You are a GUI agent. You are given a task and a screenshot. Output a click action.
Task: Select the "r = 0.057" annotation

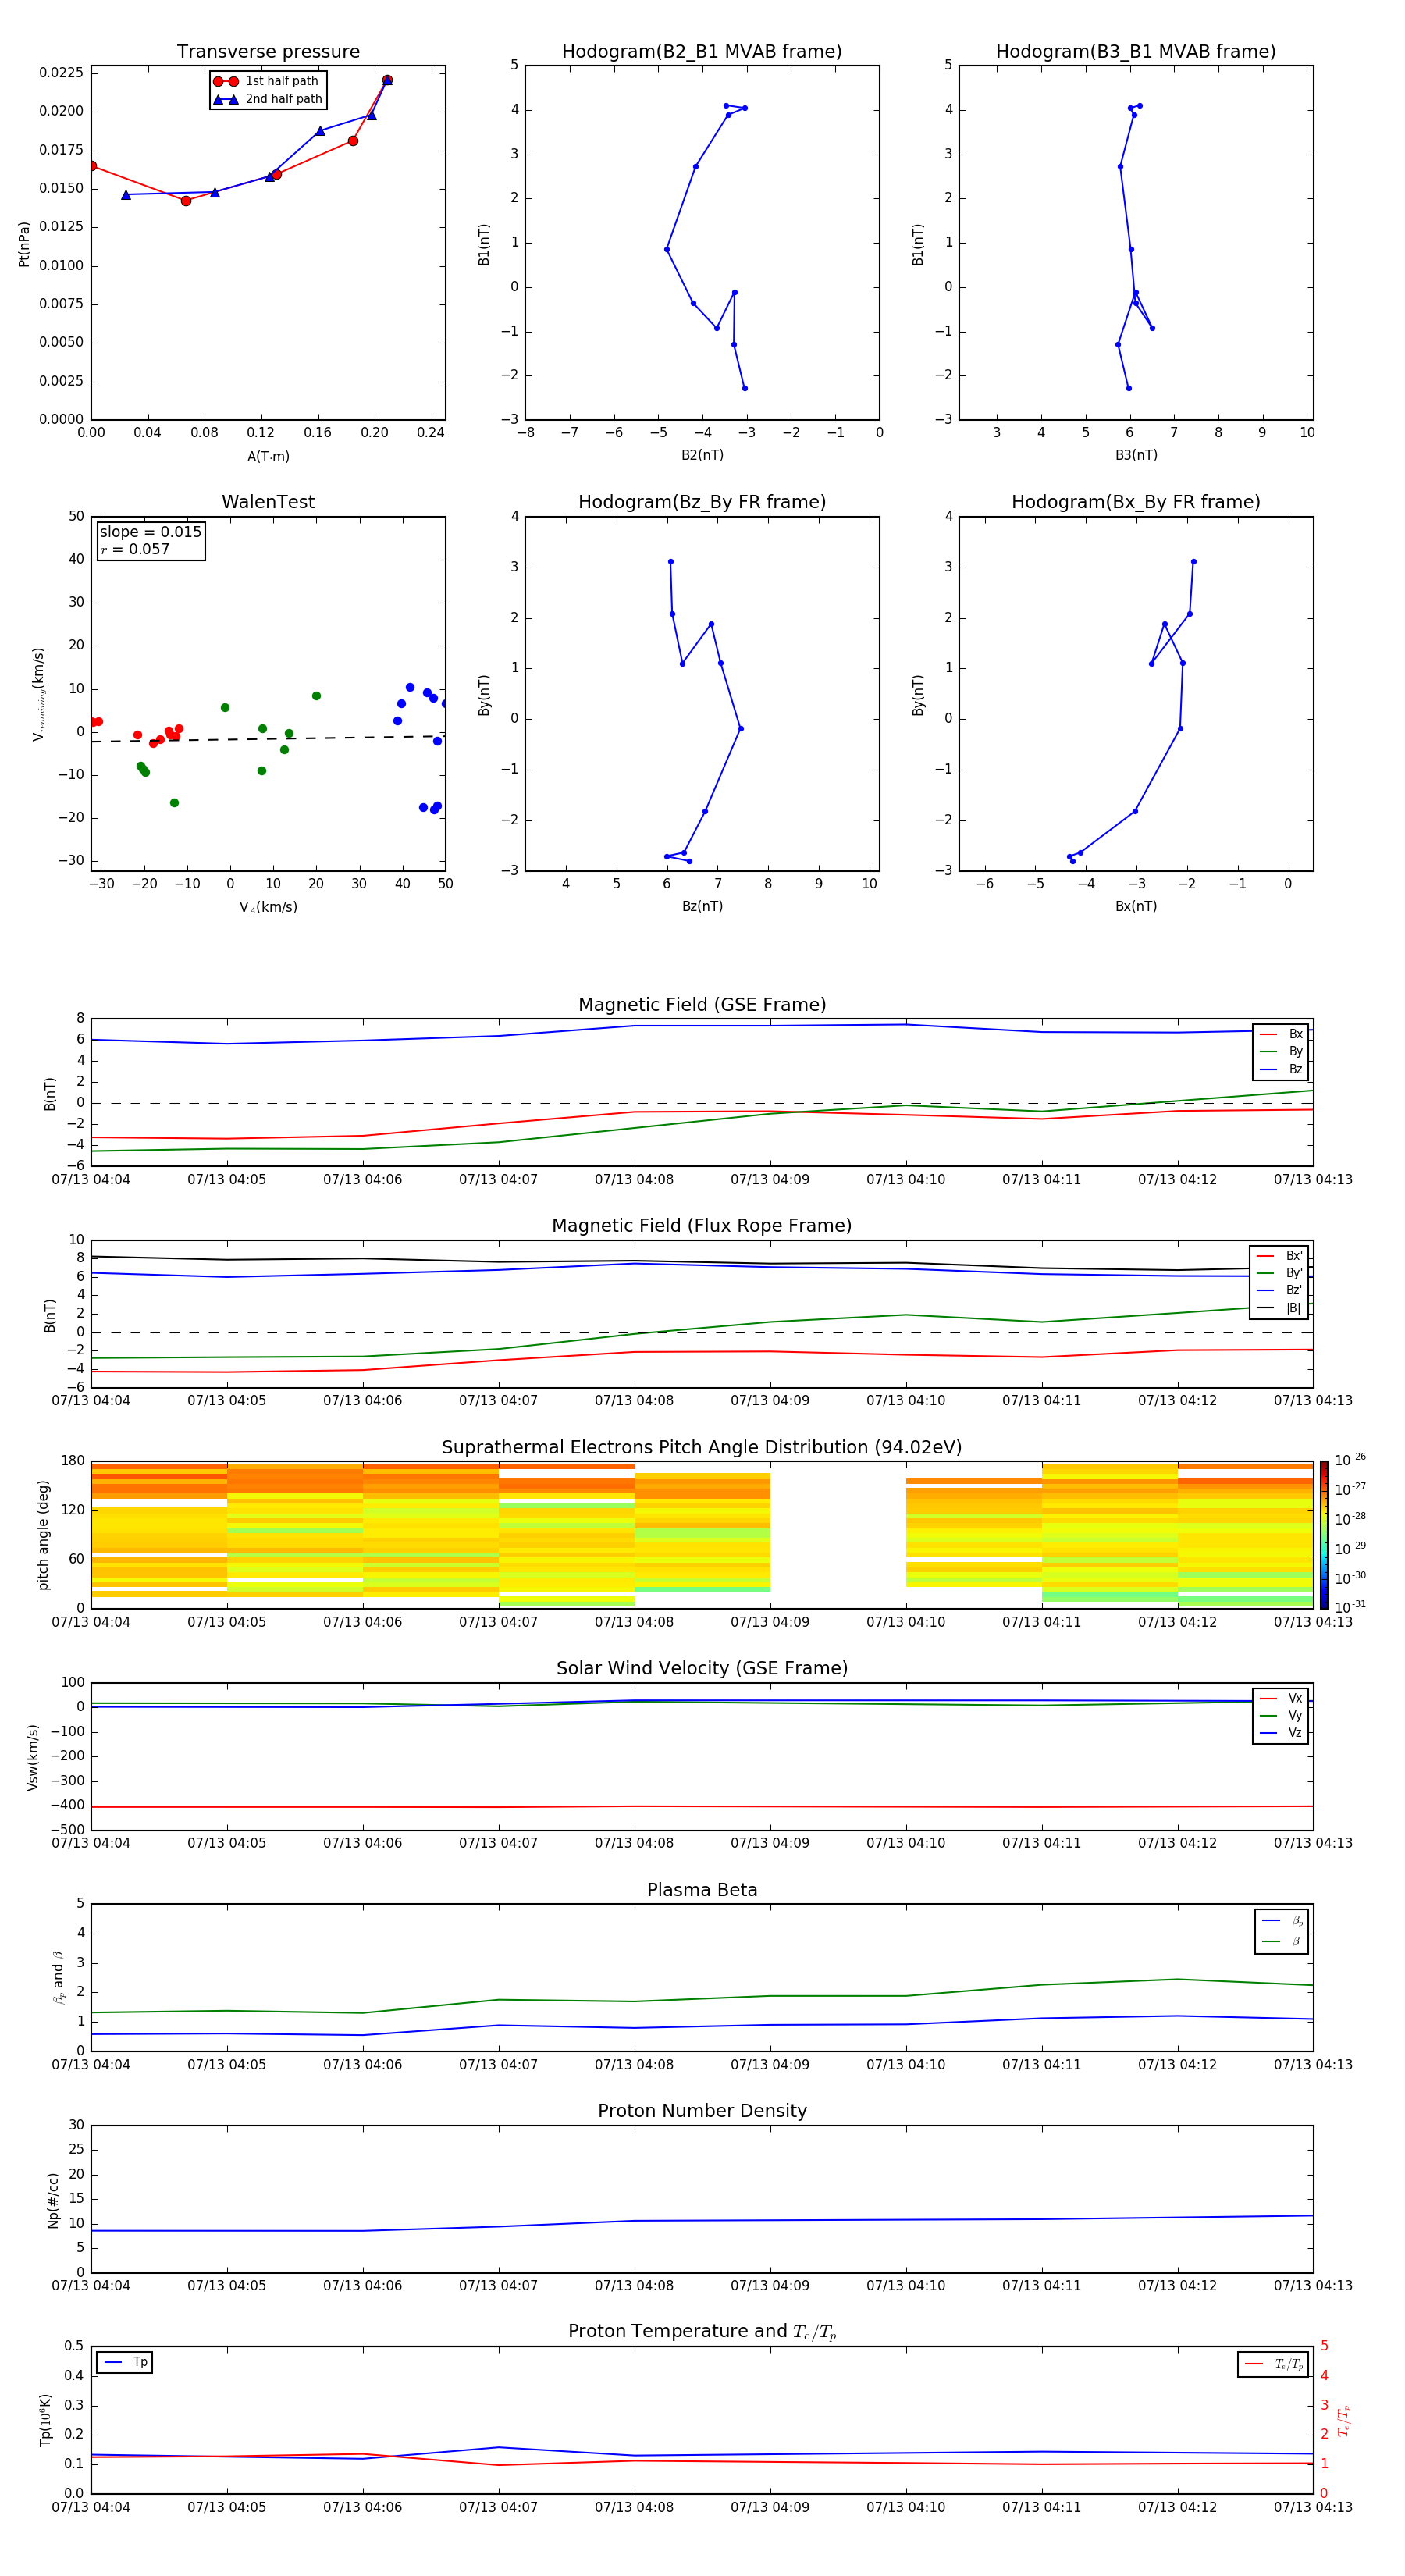point(135,549)
